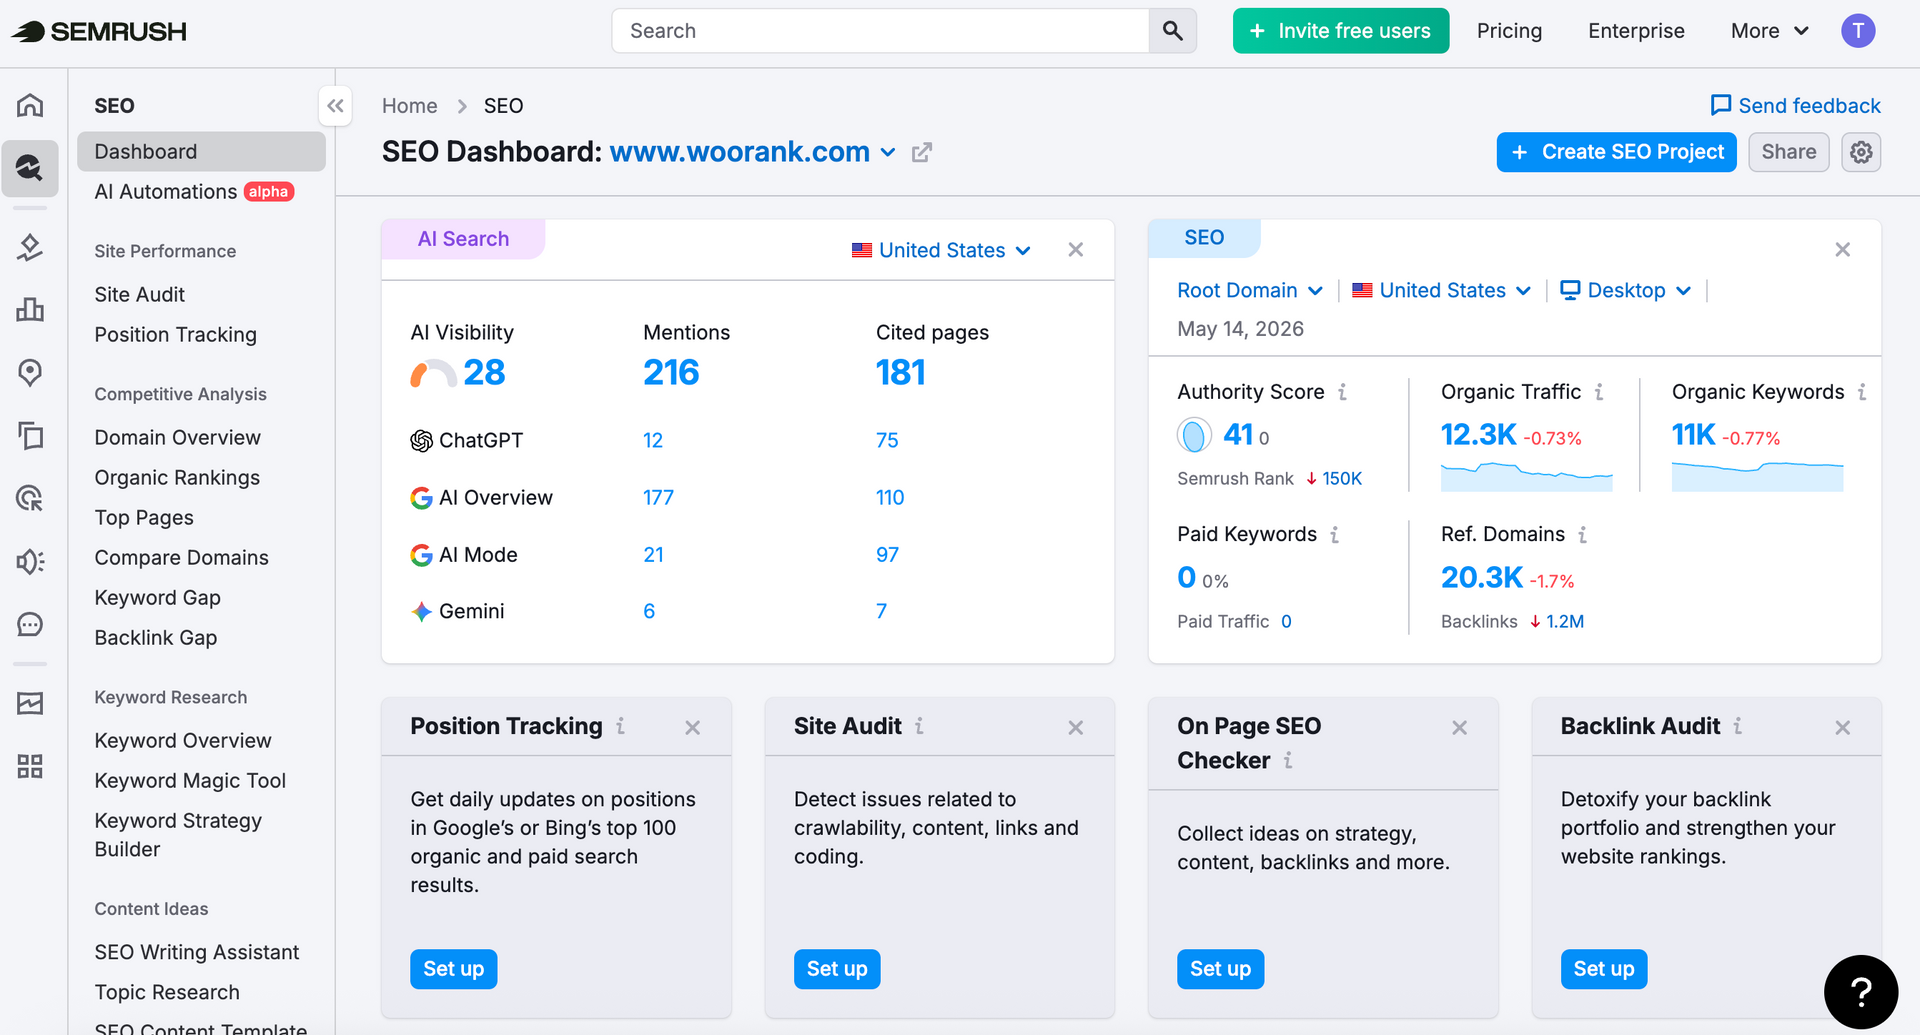Open Position Tracking in sidebar
This screenshot has width=1920, height=1035.
[x=175, y=335]
